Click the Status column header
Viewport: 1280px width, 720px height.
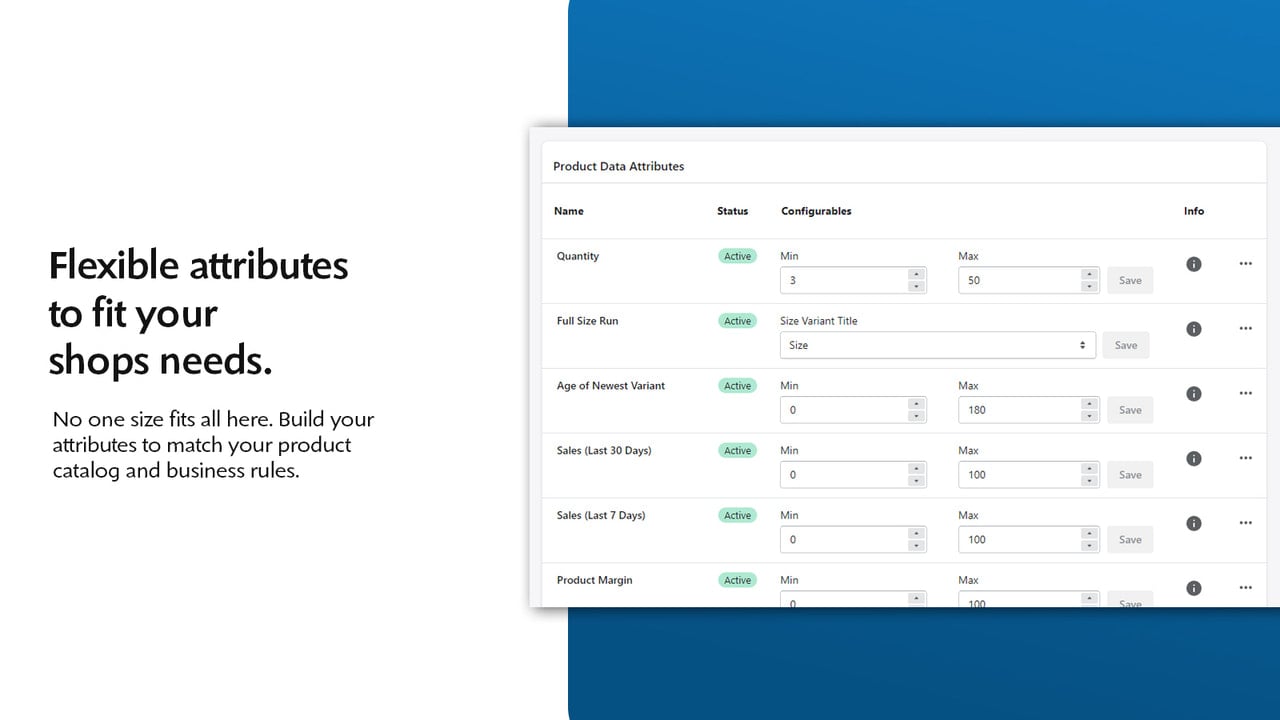733,211
